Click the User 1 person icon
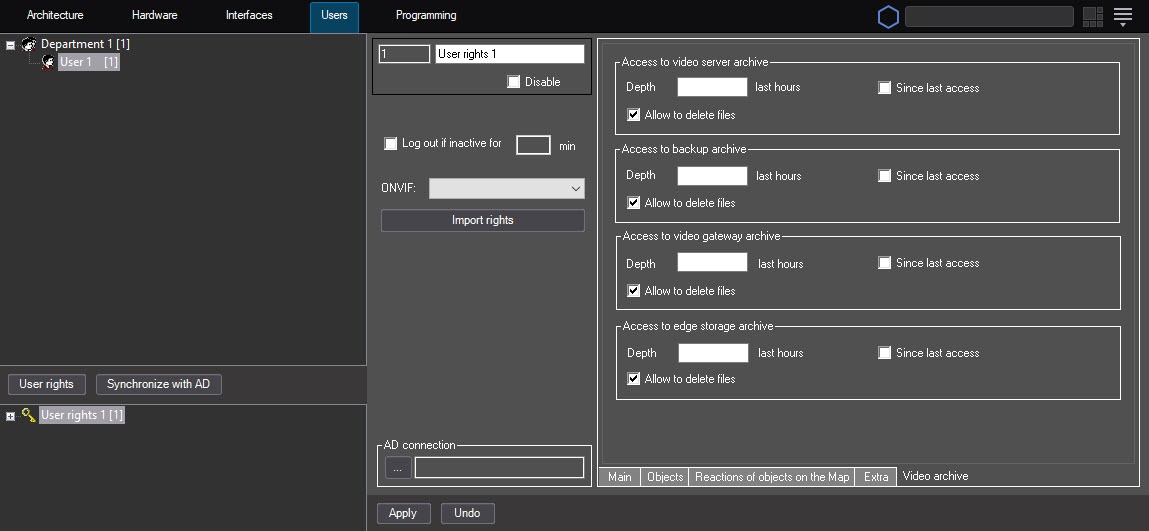The width and height of the screenshot is (1149, 531). click(48, 62)
